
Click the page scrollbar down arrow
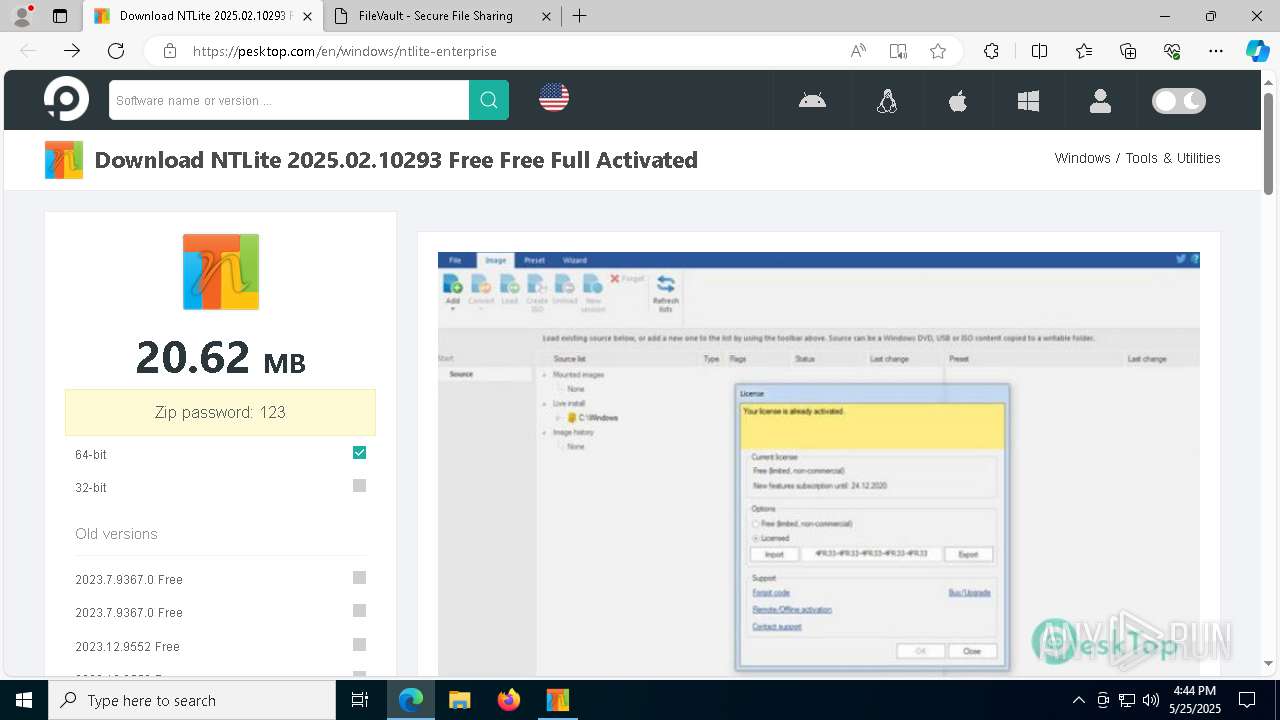1268,663
